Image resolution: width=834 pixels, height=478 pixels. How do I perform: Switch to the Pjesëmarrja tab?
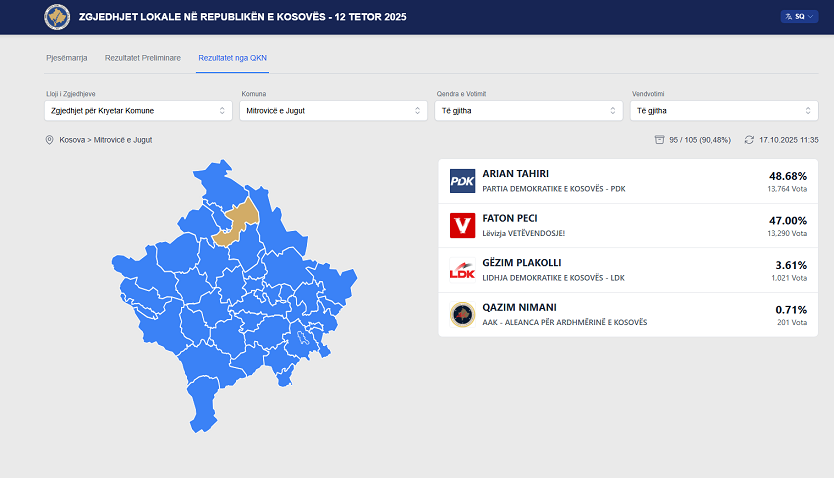click(x=67, y=58)
